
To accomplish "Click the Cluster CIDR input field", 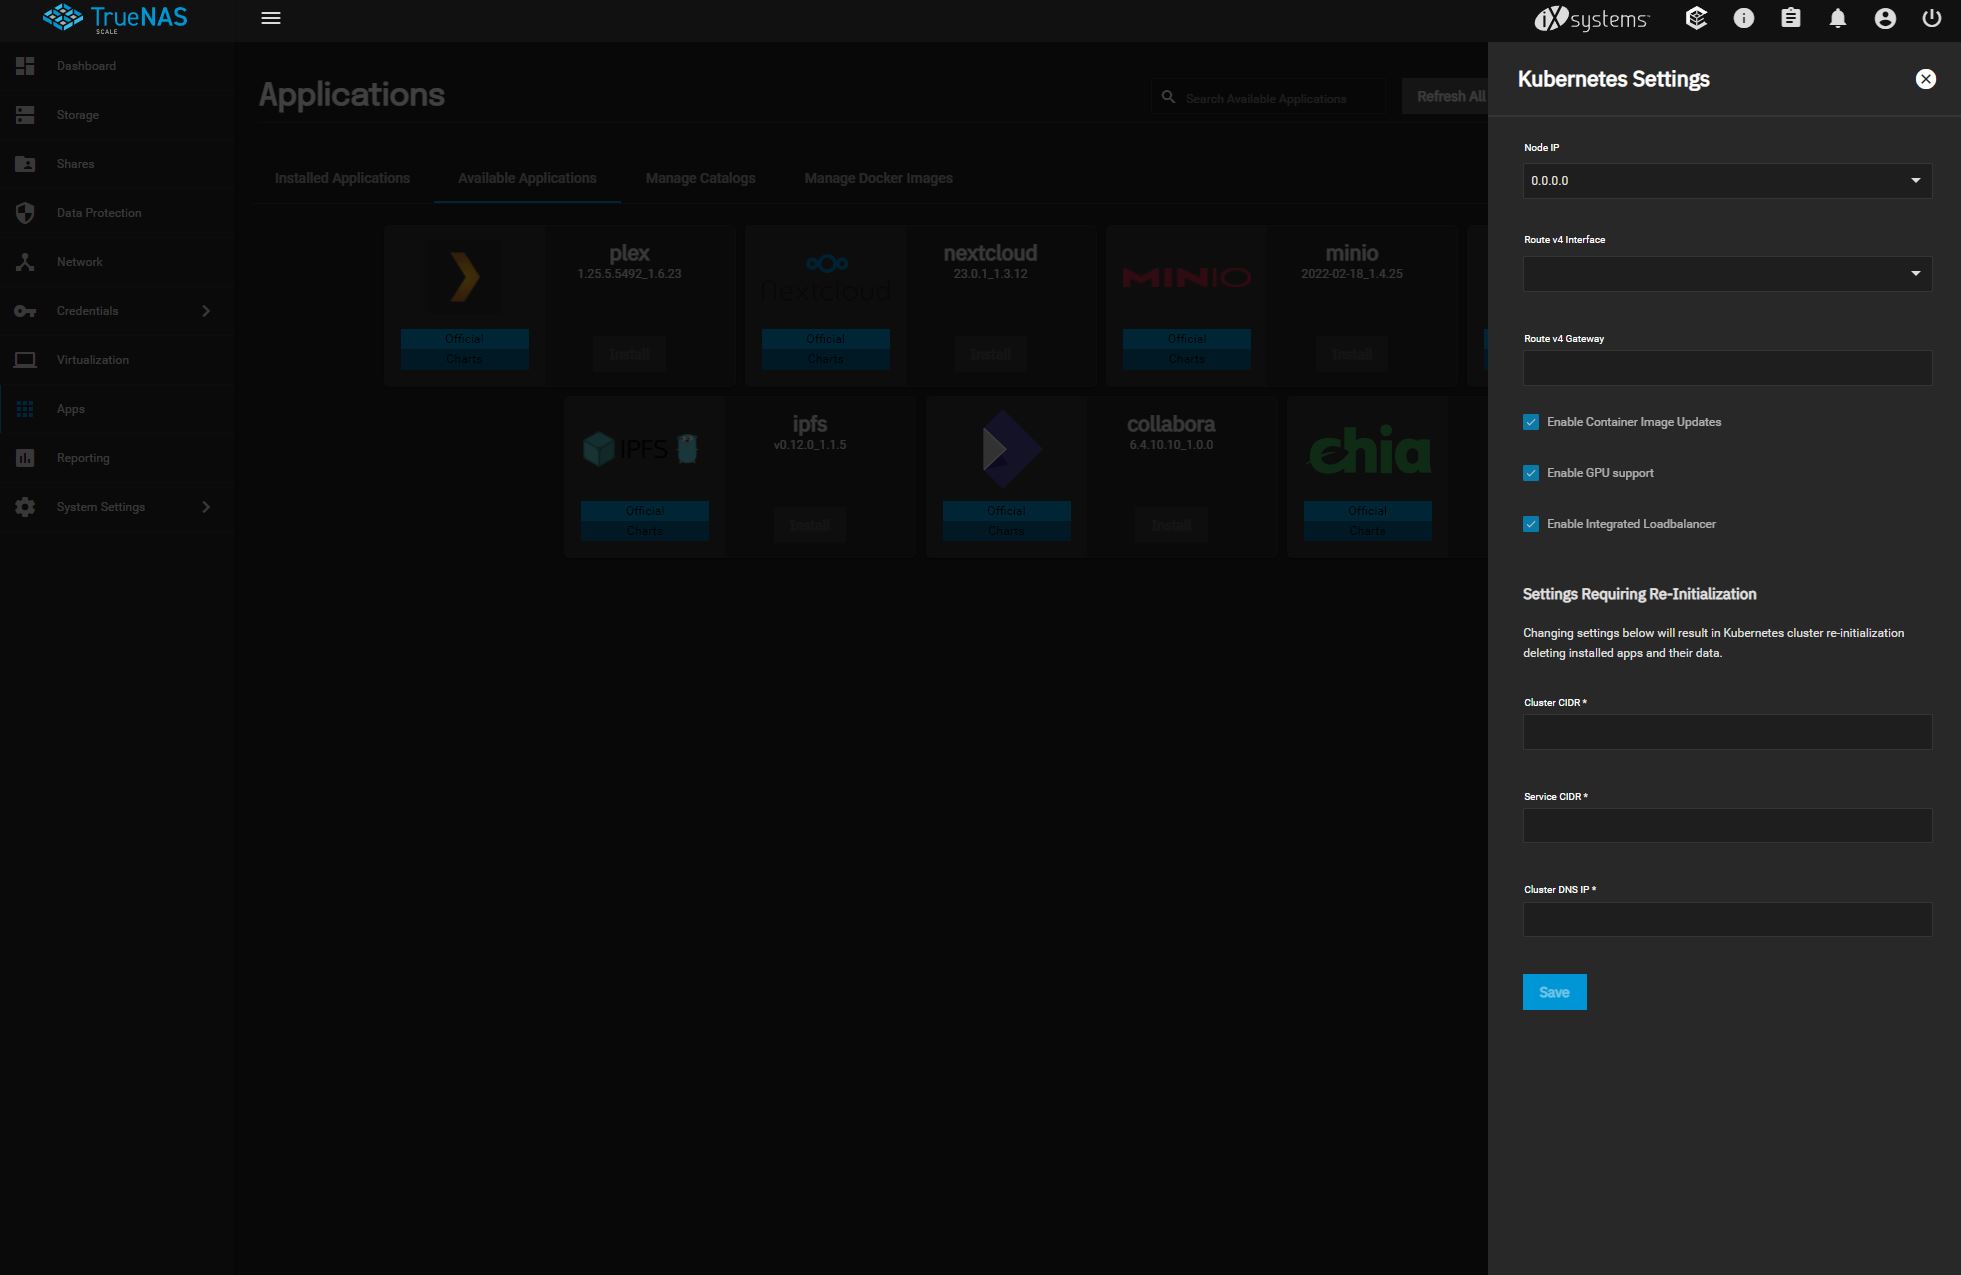I will tap(1727, 732).
